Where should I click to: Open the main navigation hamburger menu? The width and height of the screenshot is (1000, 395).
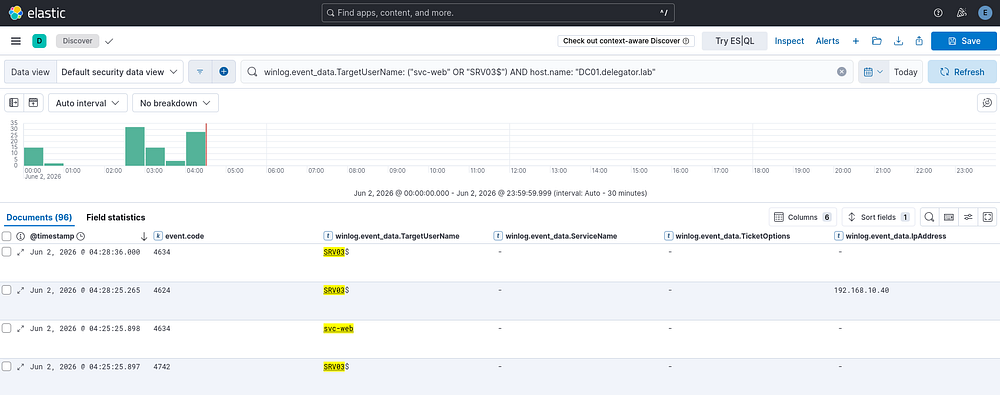(x=16, y=41)
